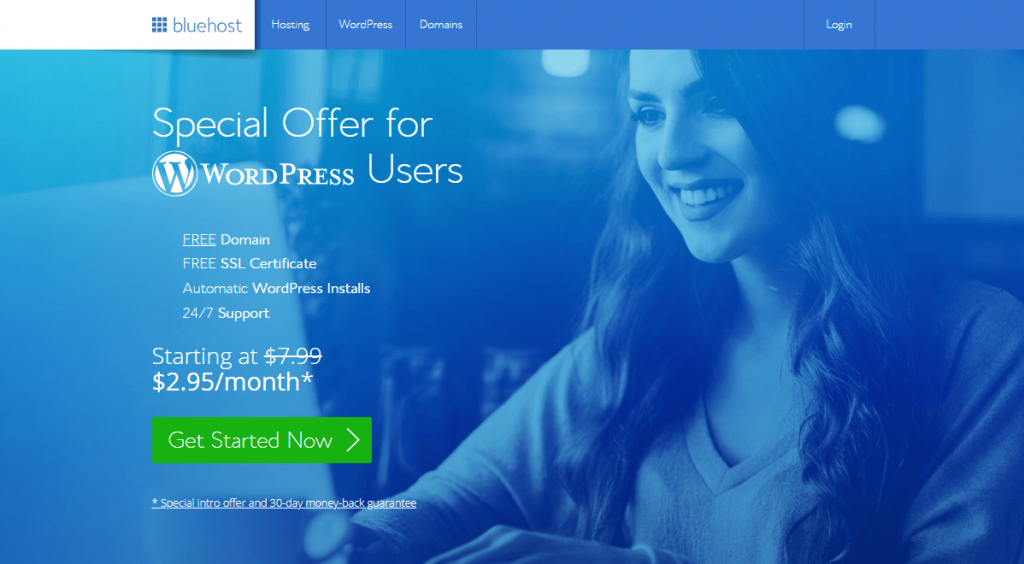The image size is (1024, 564).
Task: Click the FREE SSL Certificate feature text
Action: tap(249, 264)
